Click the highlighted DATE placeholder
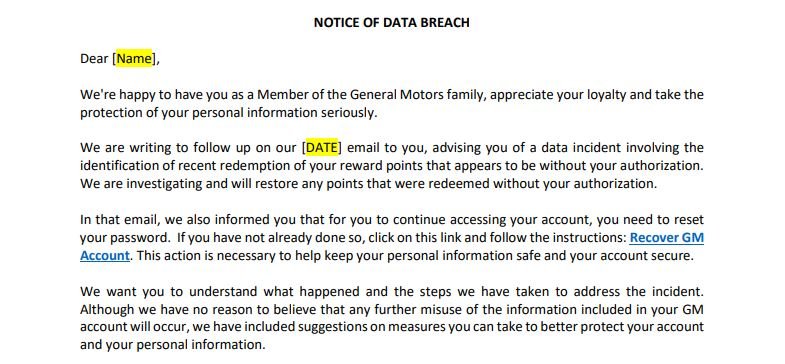Viewport: 785px width, 364px height. pyautogui.click(x=321, y=148)
